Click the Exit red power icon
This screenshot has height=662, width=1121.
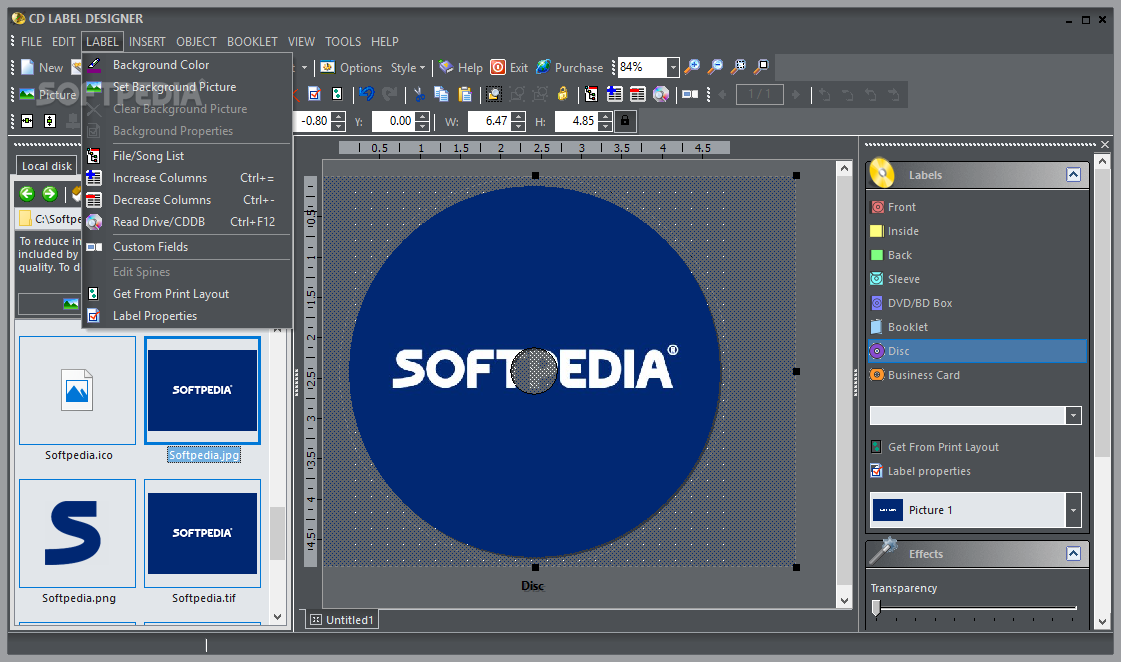pos(498,67)
